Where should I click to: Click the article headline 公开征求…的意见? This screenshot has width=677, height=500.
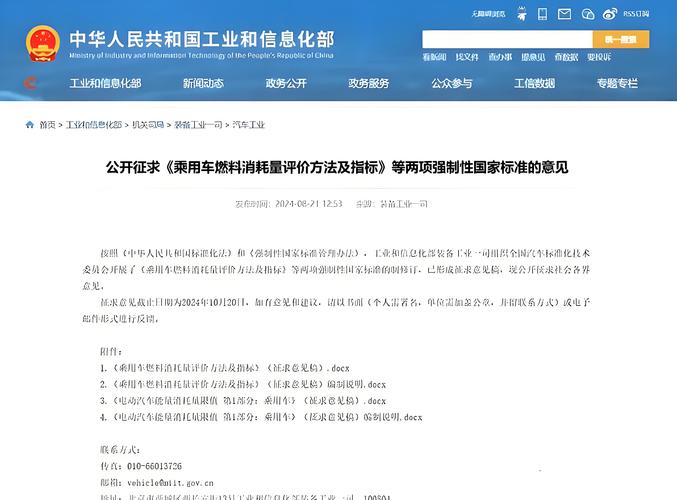tap(337, 167)
